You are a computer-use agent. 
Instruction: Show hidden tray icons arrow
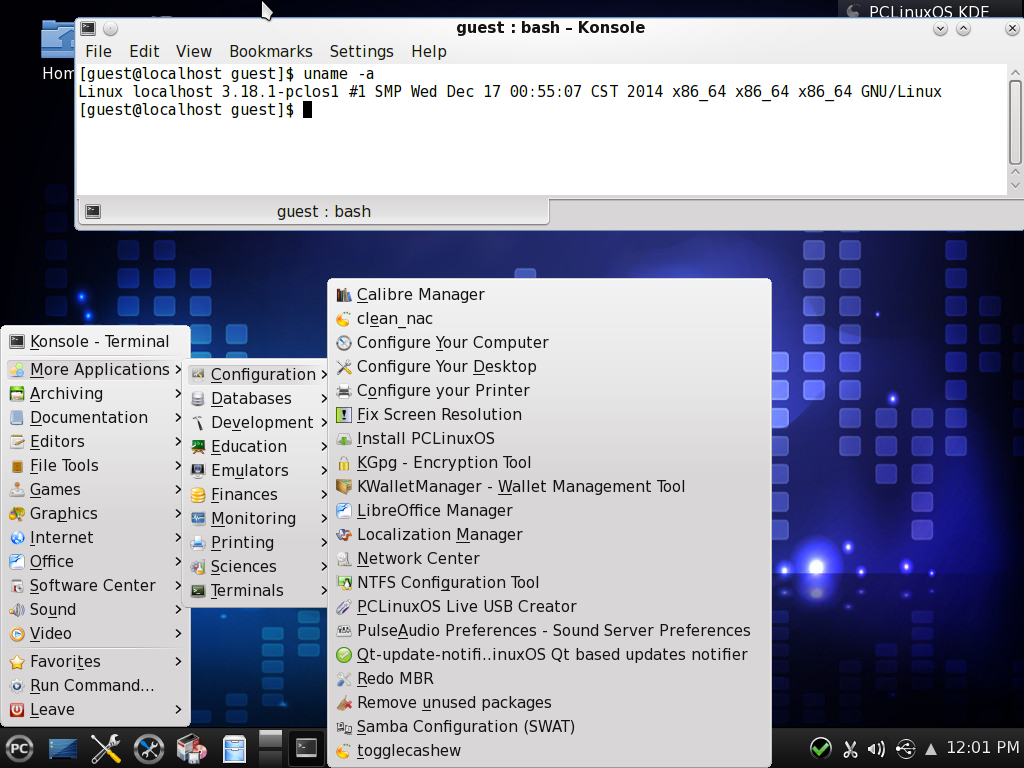[931, 749]
